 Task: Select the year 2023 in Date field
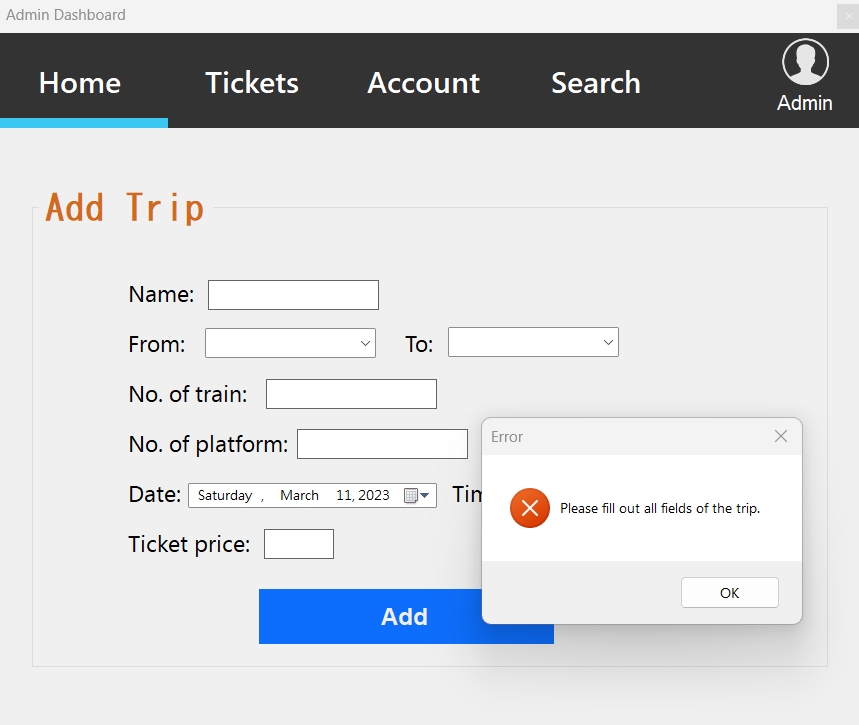[x=373, y=496]
